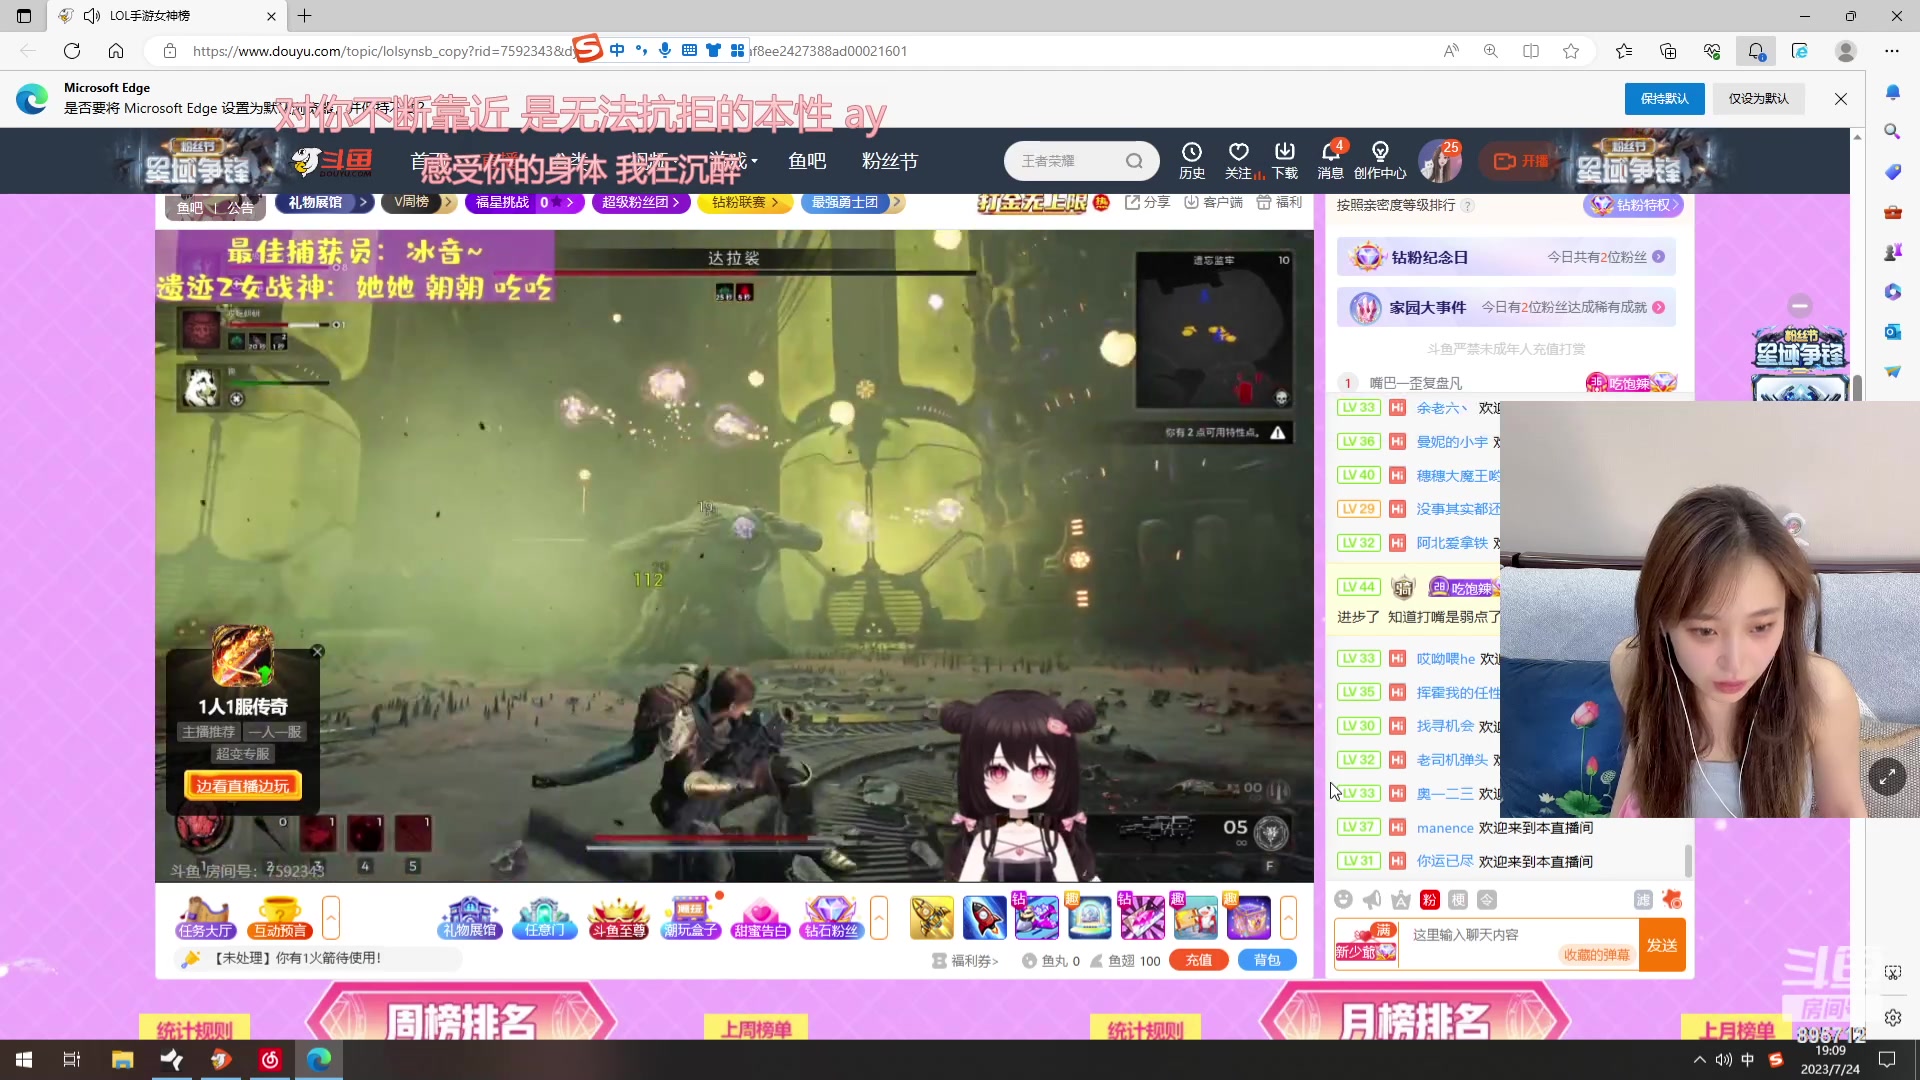Open the 历史 history icon in top navbar
This screenshot has height=1080, width=1920.
[x=1192, y=160]
